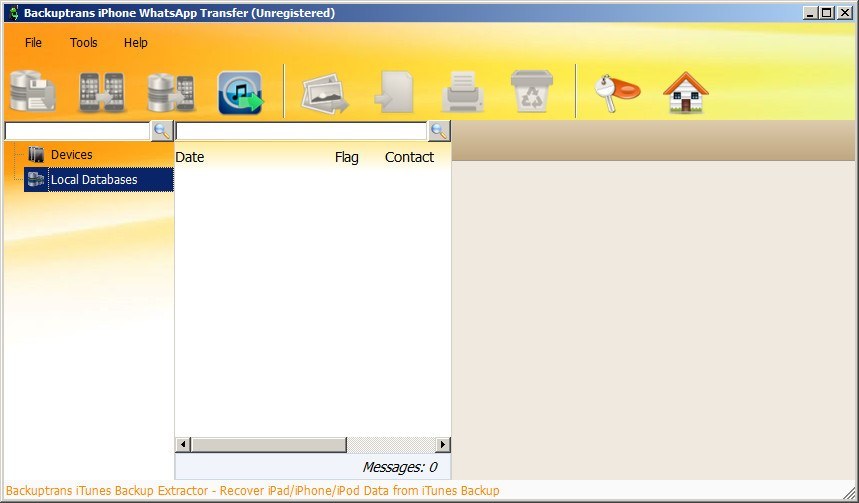Click the left arrow of horizontal scrollbar
This screenshot has height=503, width=859.
pos(183,444)
